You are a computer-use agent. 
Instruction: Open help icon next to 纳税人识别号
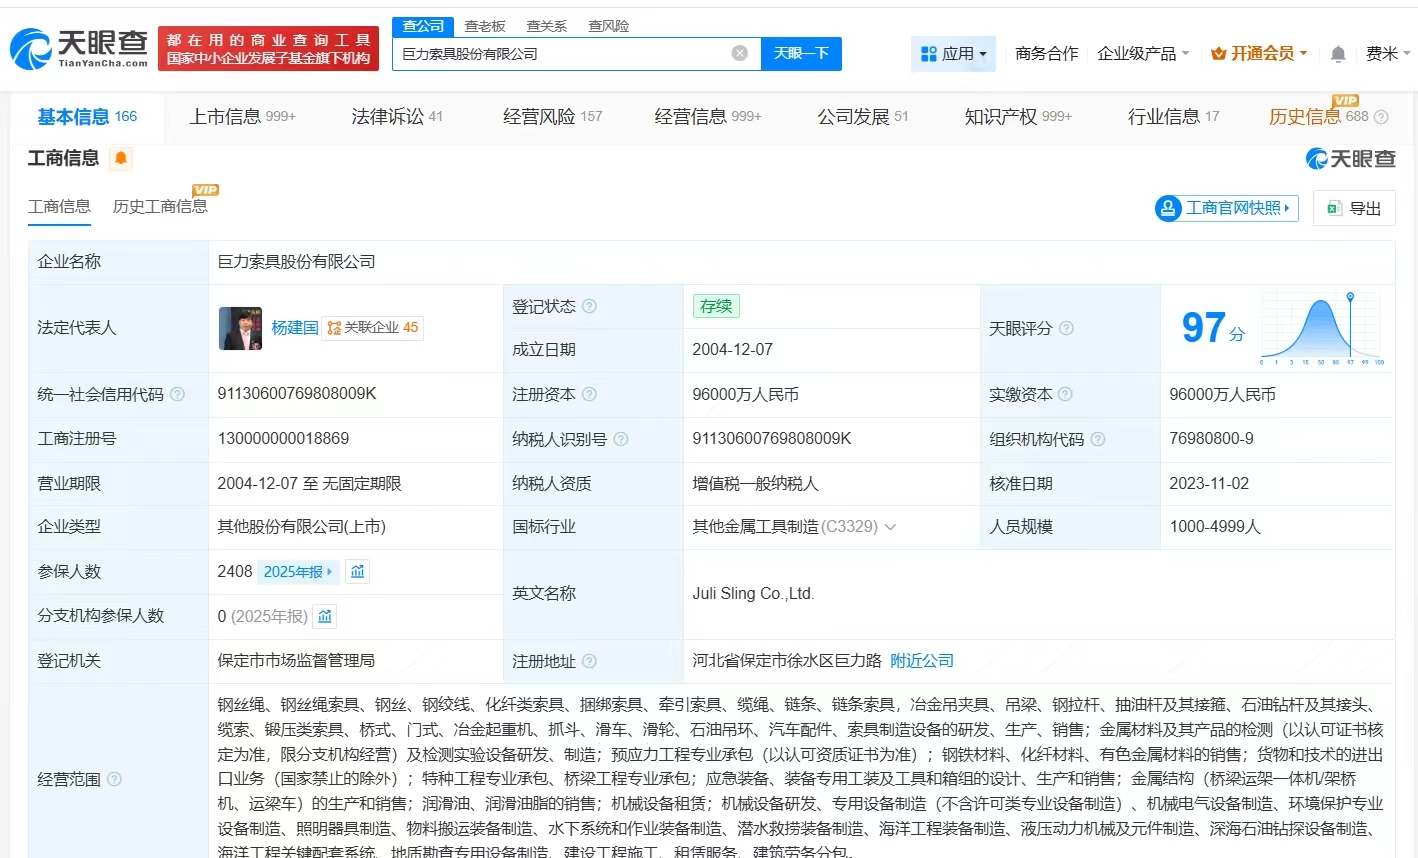coord(620,439)
